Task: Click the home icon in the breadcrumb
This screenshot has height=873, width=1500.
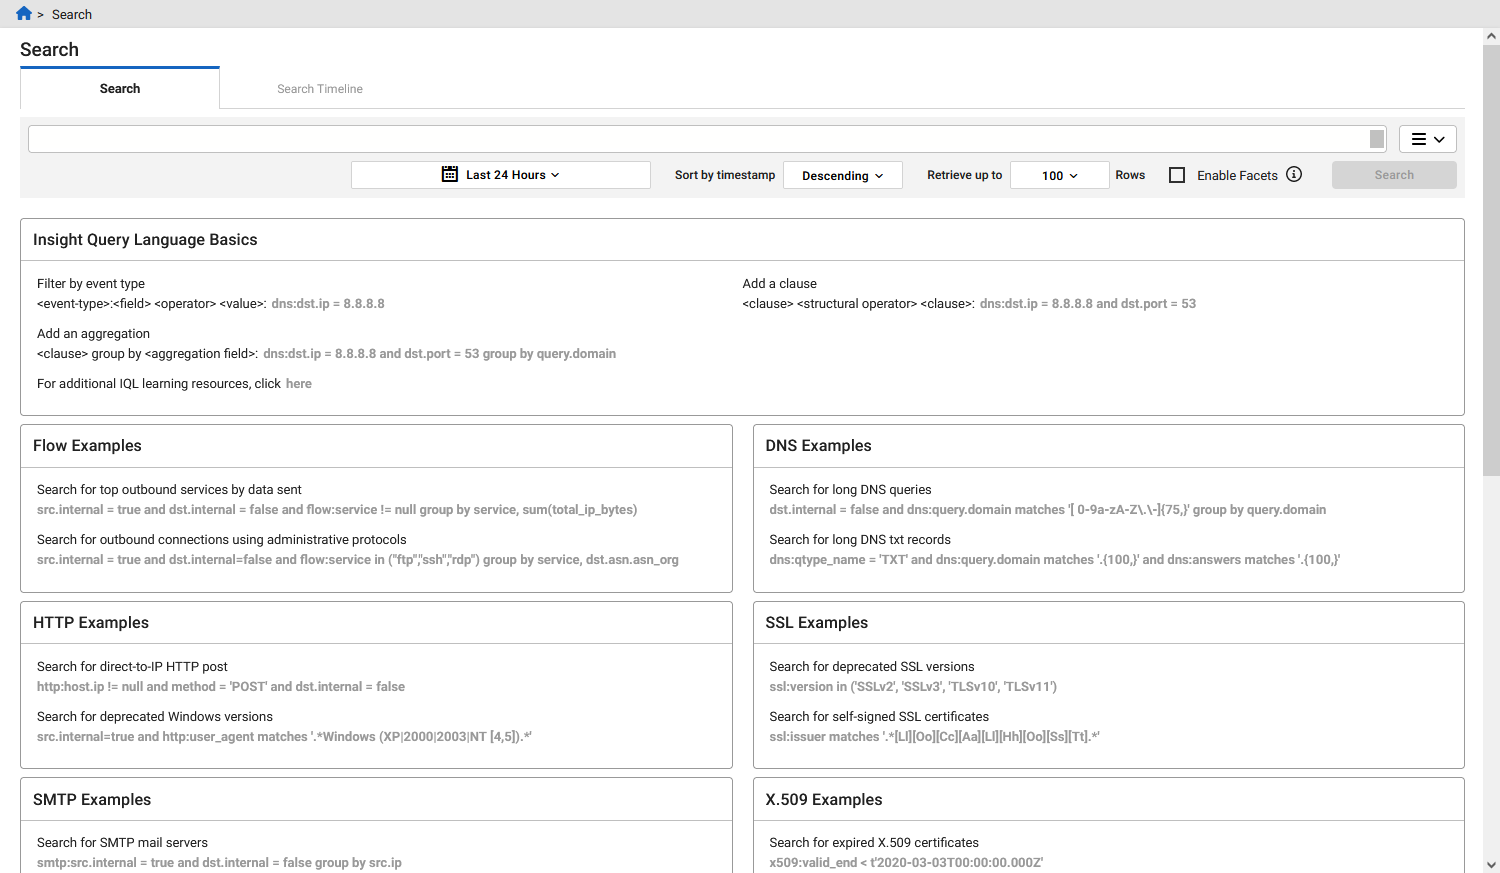Action: click(x=23, y=13)
